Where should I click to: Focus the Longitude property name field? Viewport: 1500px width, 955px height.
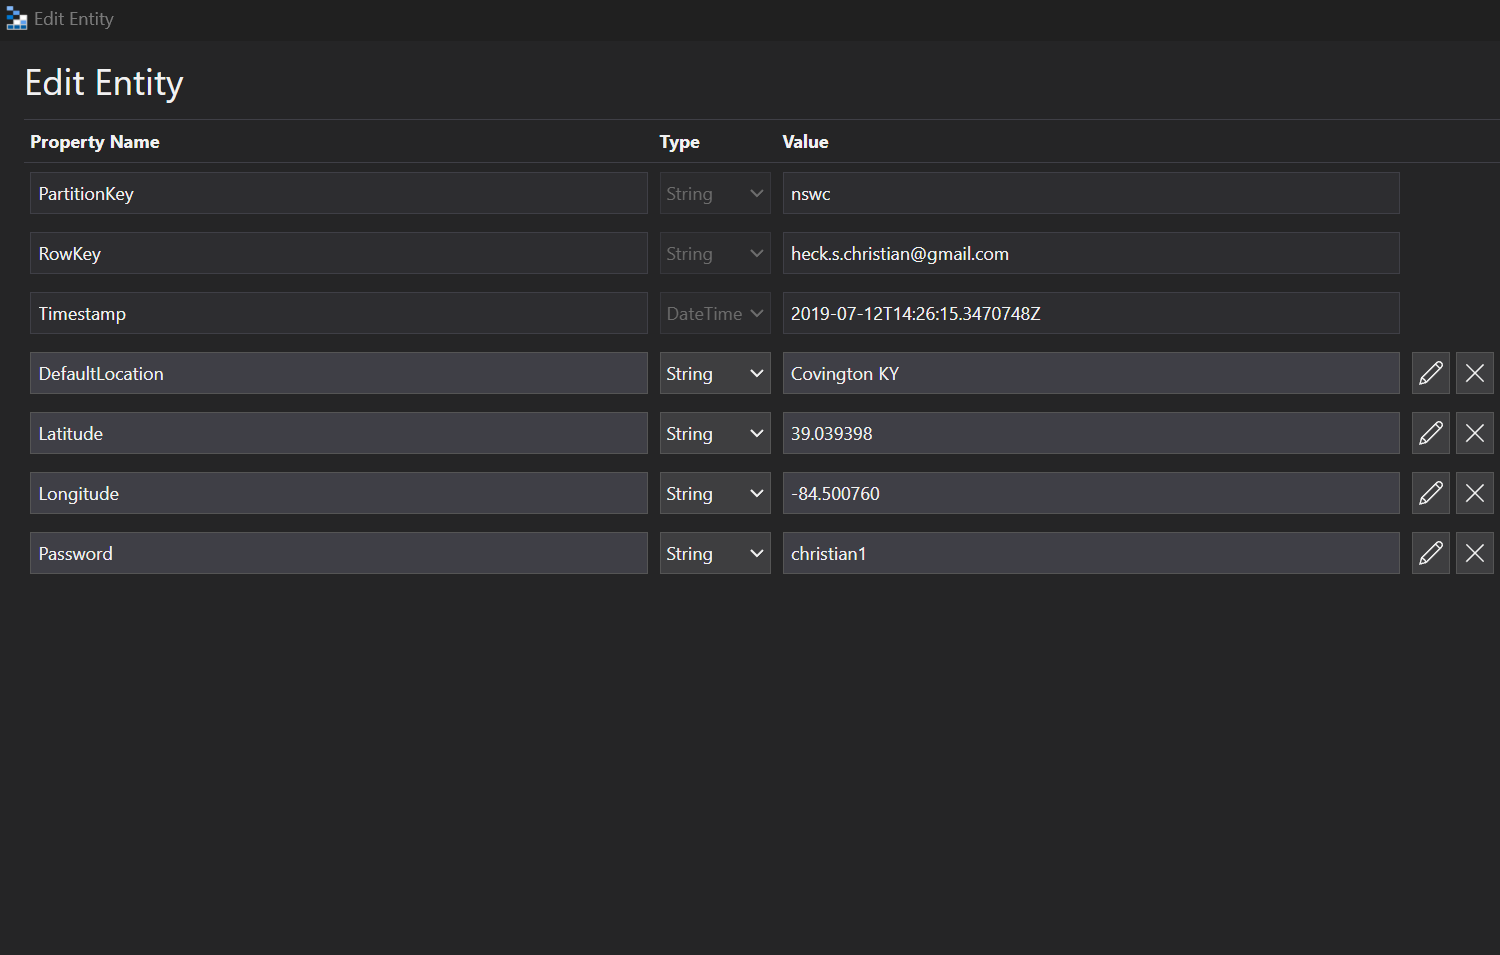point(339,493)
